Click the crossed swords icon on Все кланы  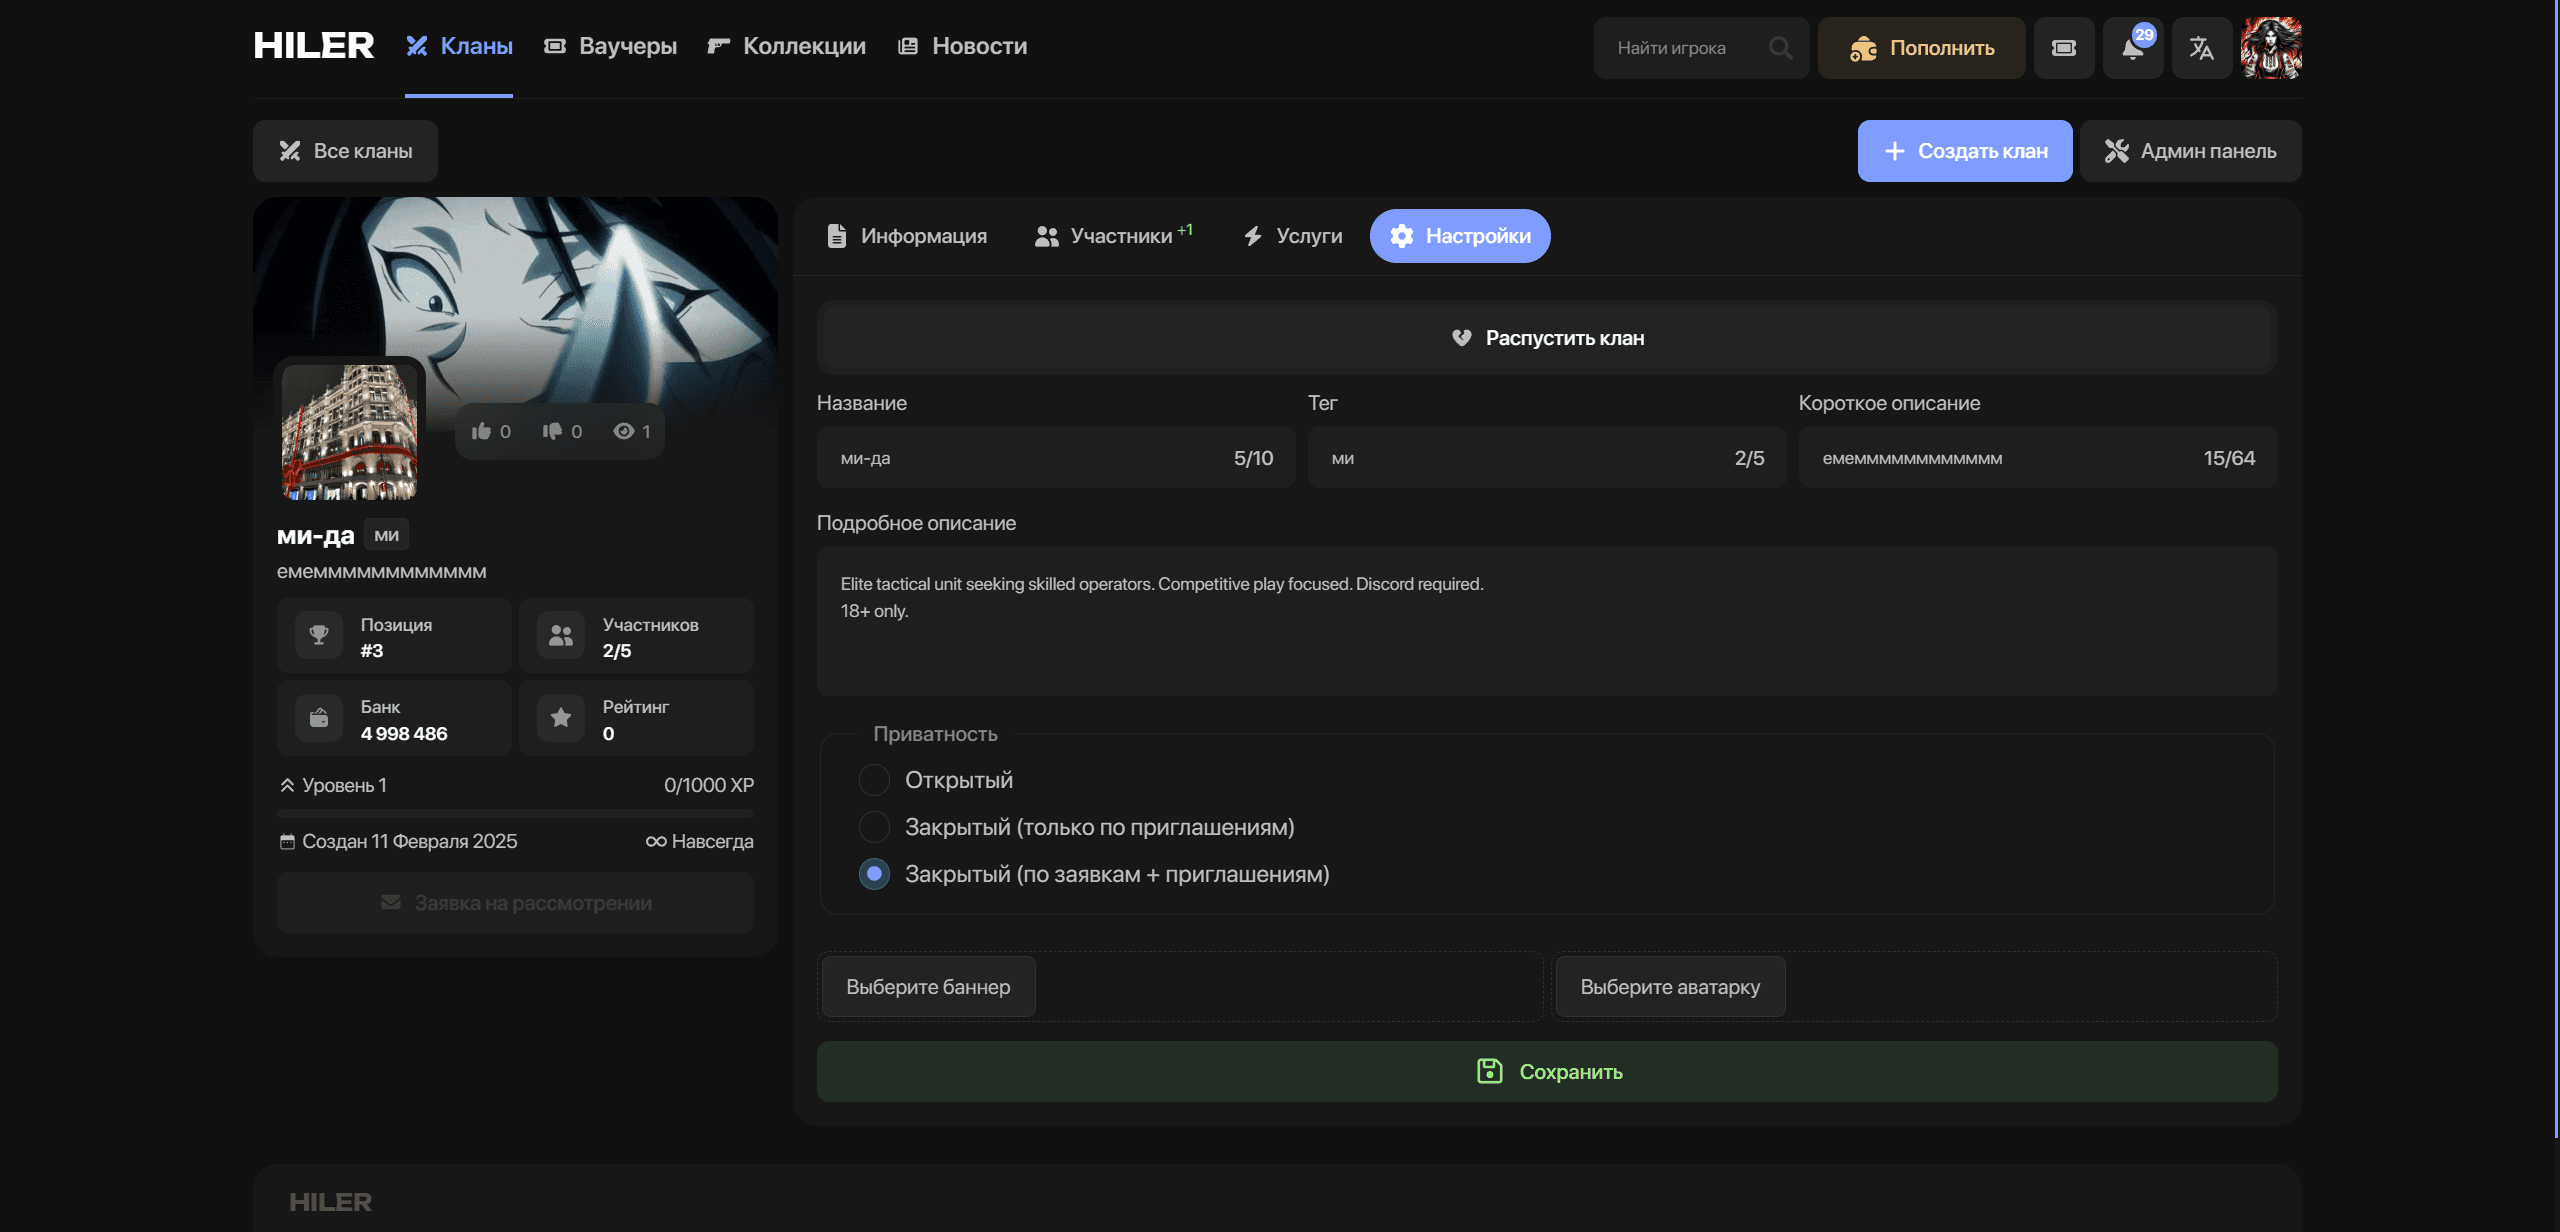(290, 151)
